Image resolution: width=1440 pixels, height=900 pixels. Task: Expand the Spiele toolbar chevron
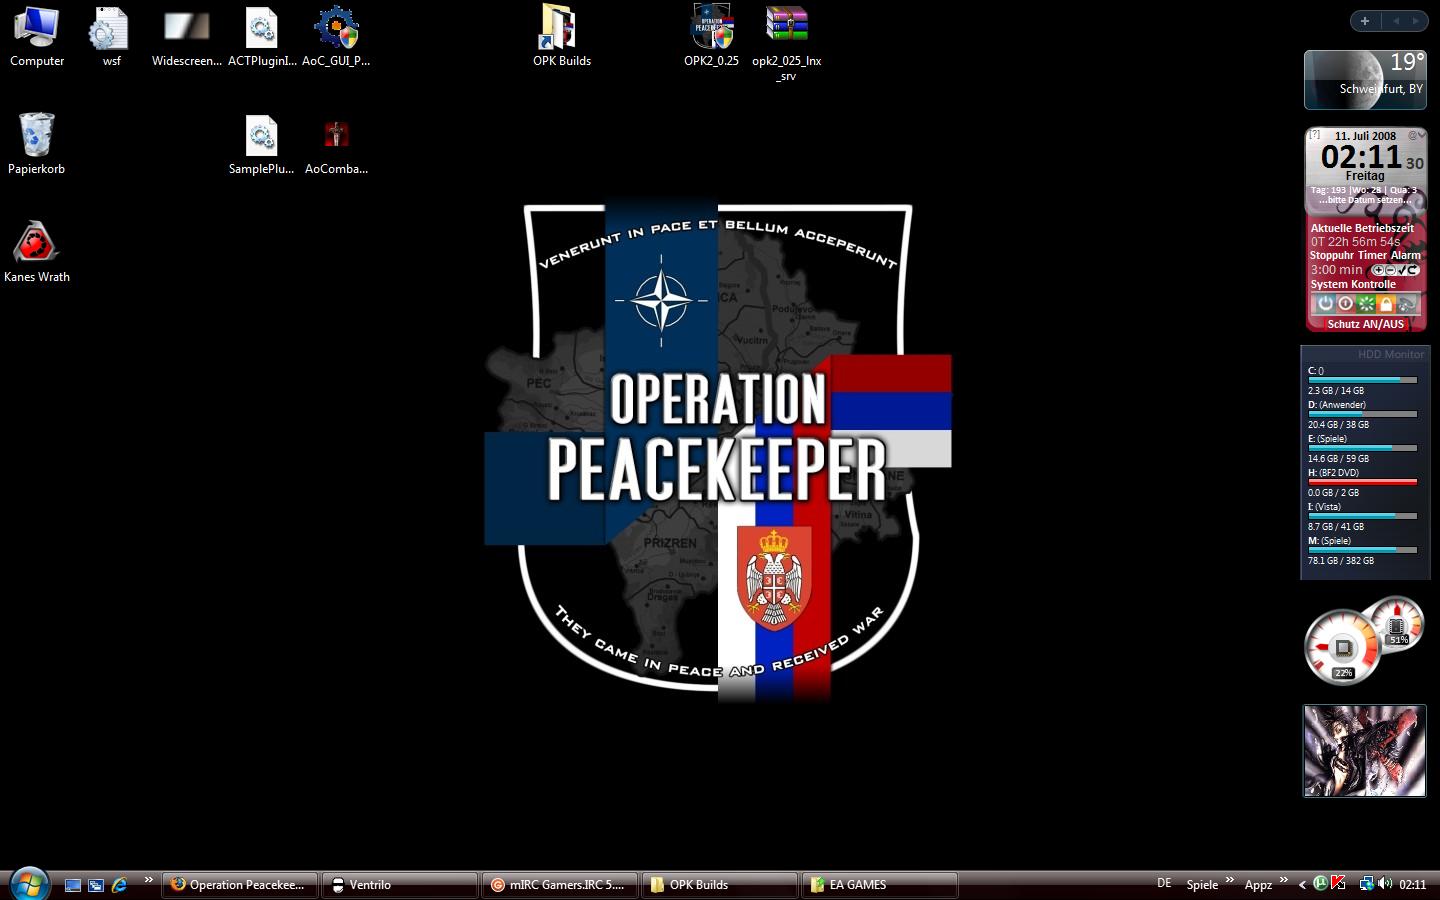coord(1230,879)
